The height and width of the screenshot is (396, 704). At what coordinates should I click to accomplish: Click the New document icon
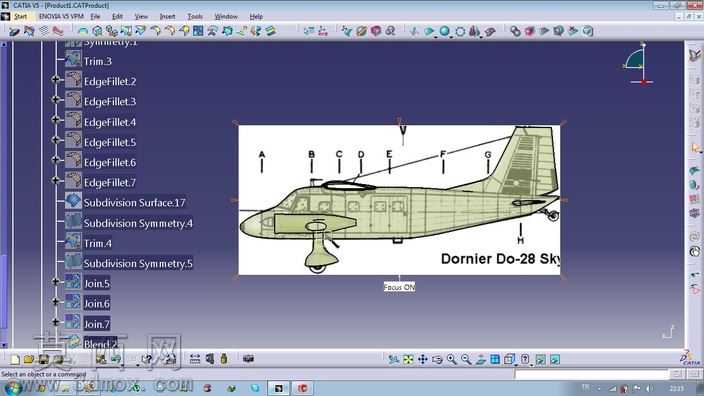15,360
